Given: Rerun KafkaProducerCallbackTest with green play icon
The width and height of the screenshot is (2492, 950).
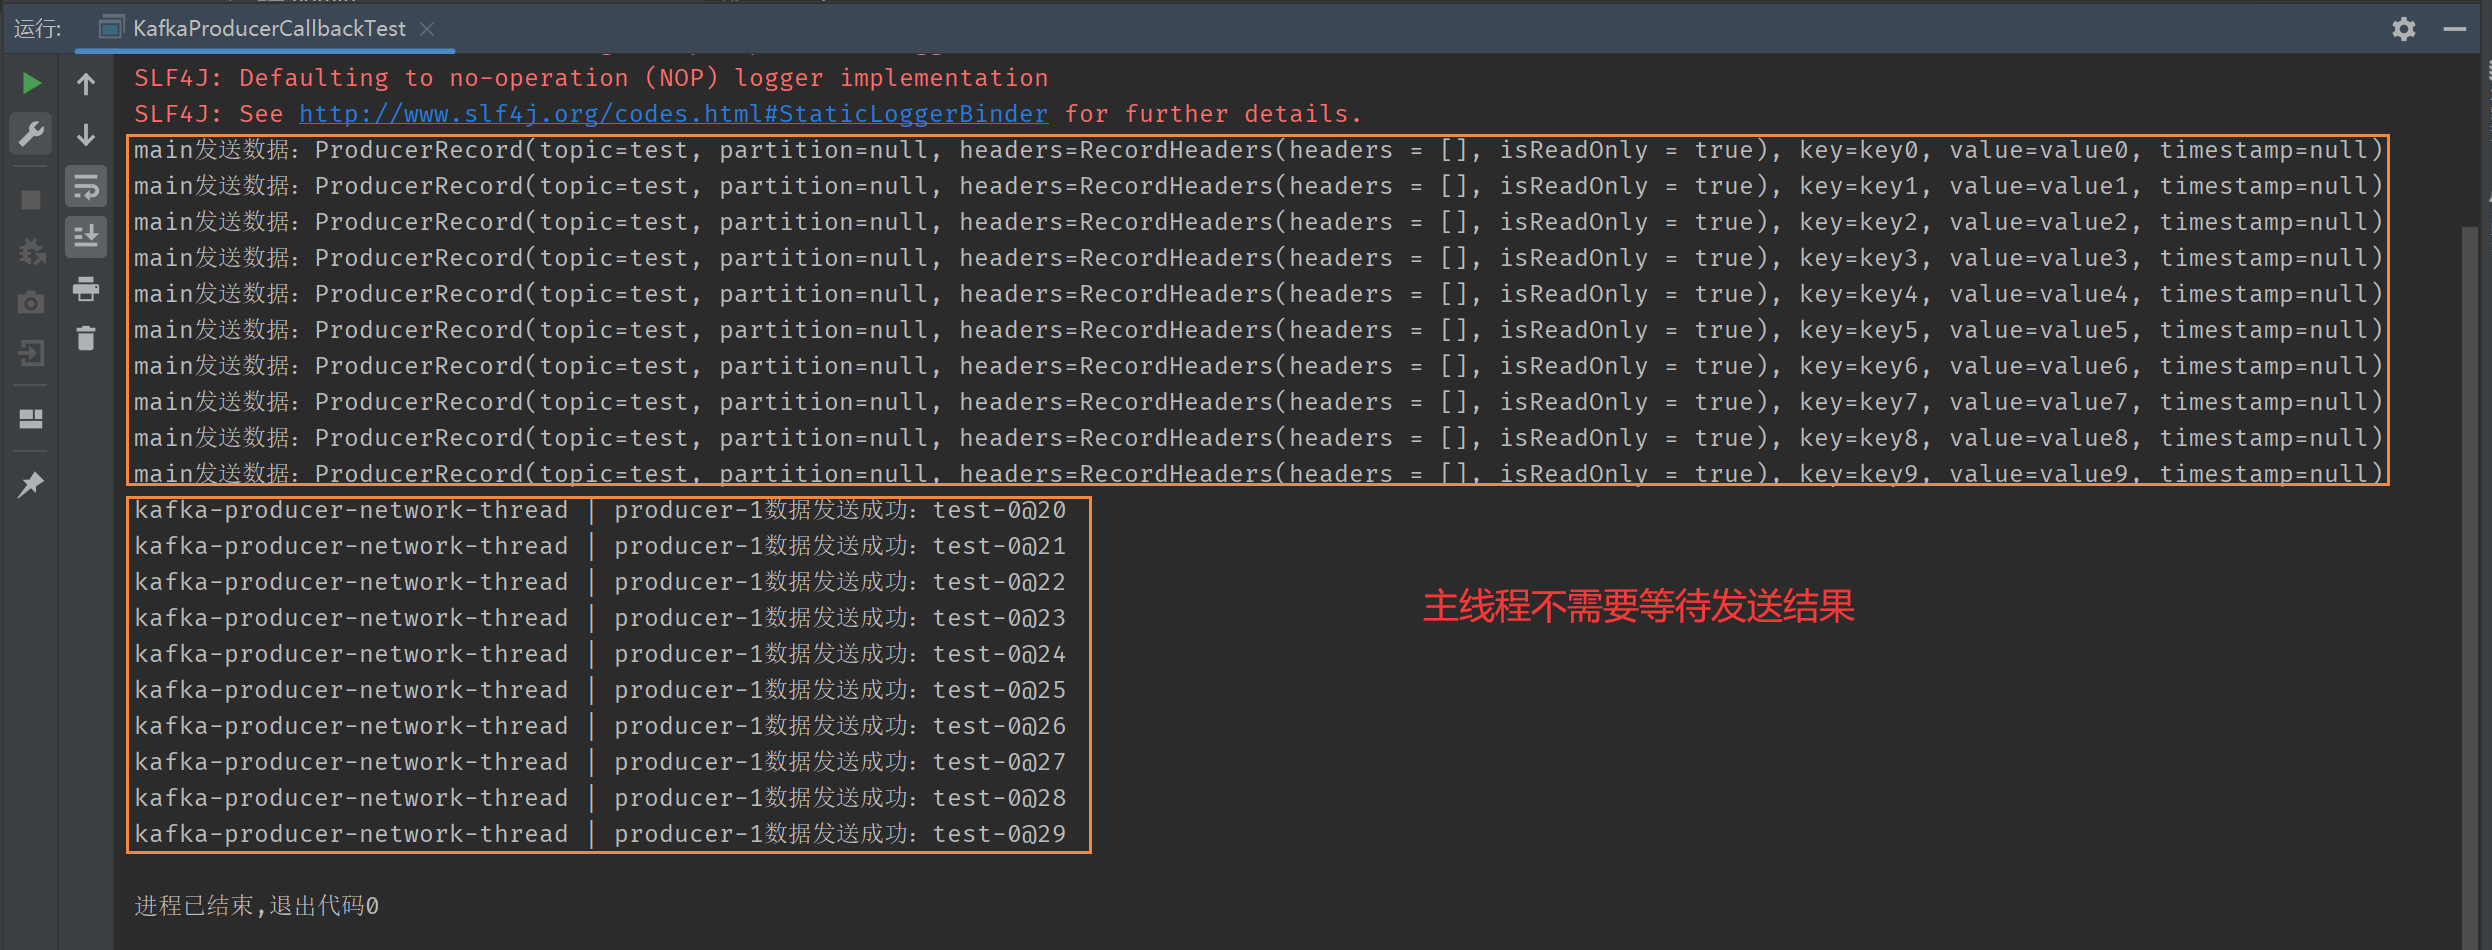Looking at the screenshot, I should pyautogui.click(x=32, y=83).
